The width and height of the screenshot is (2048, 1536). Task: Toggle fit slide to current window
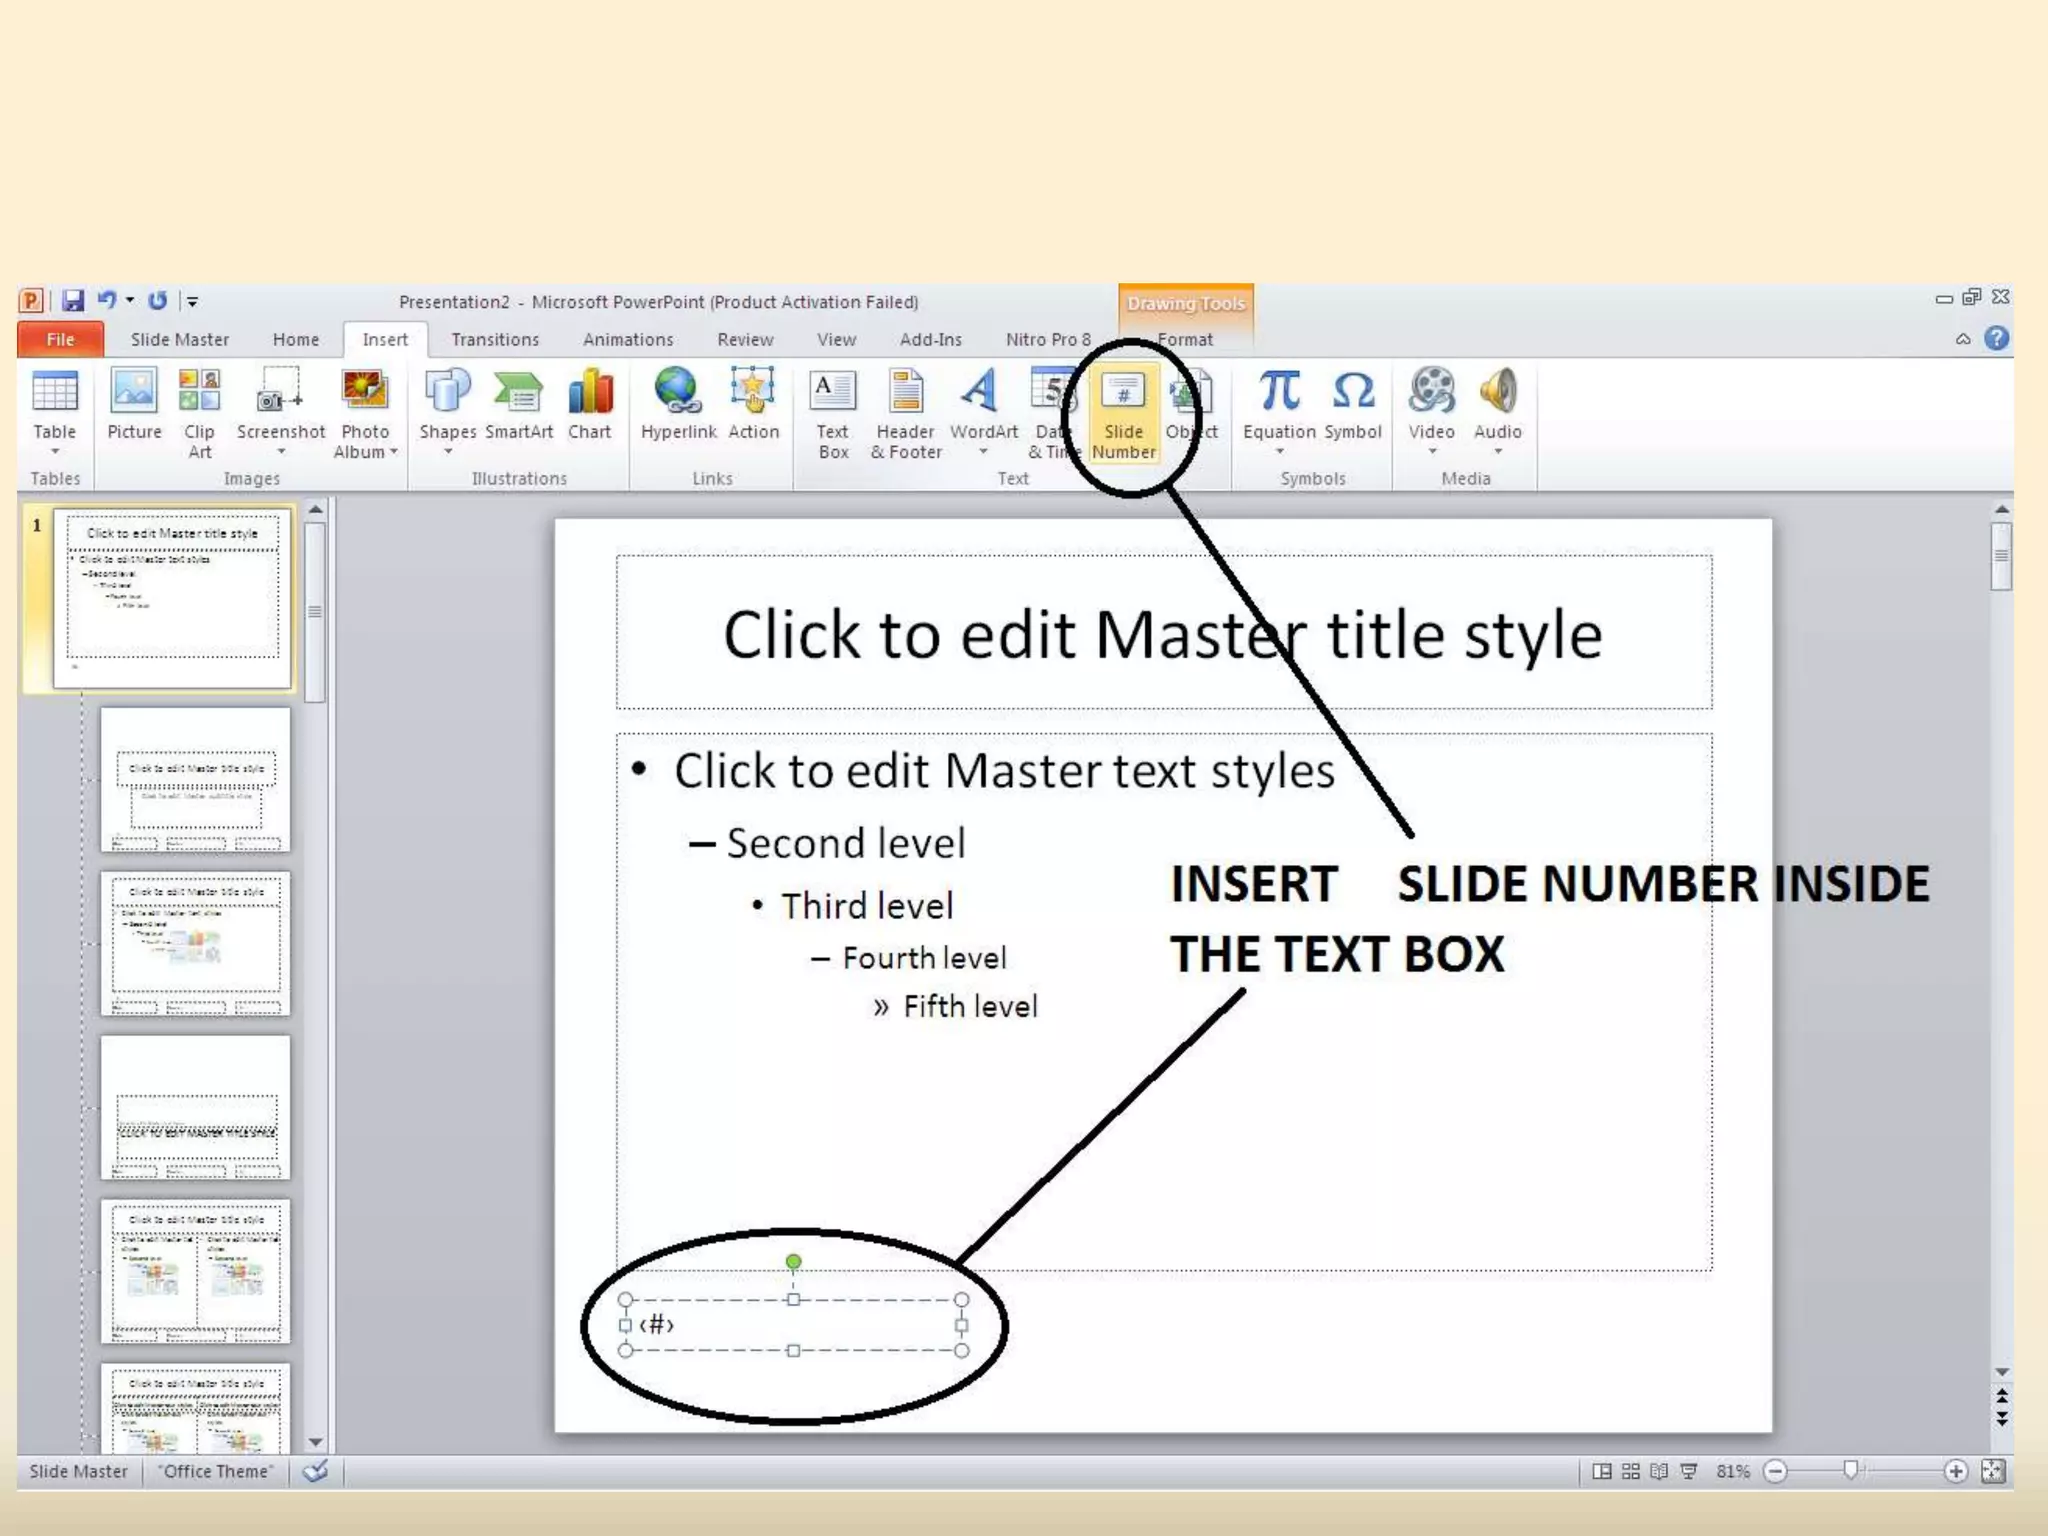pyautogui.click(x=1993, y=1471)
